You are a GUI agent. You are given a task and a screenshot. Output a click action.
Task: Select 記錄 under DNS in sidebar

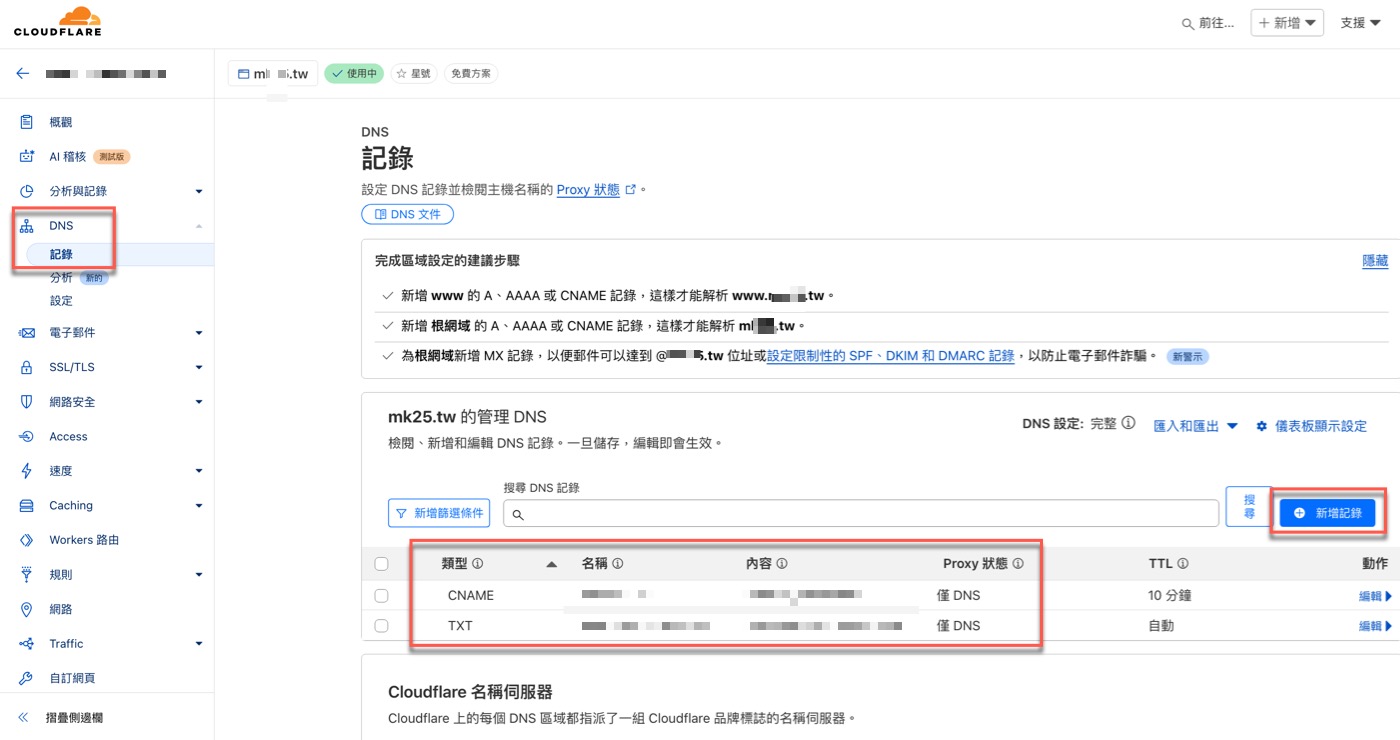[61, 255]
